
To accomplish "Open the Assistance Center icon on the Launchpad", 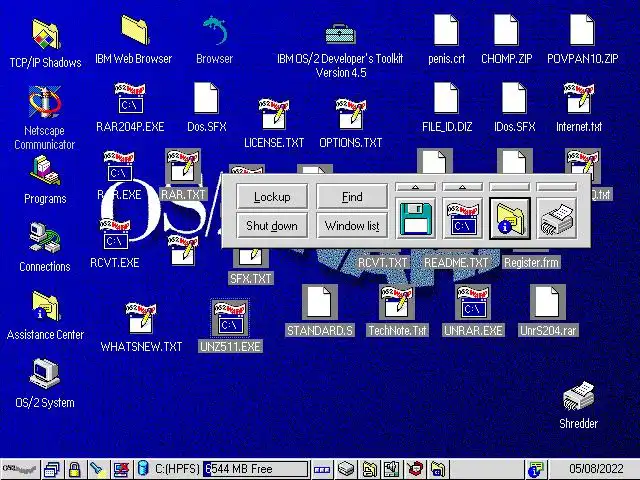I will point(510,219).
